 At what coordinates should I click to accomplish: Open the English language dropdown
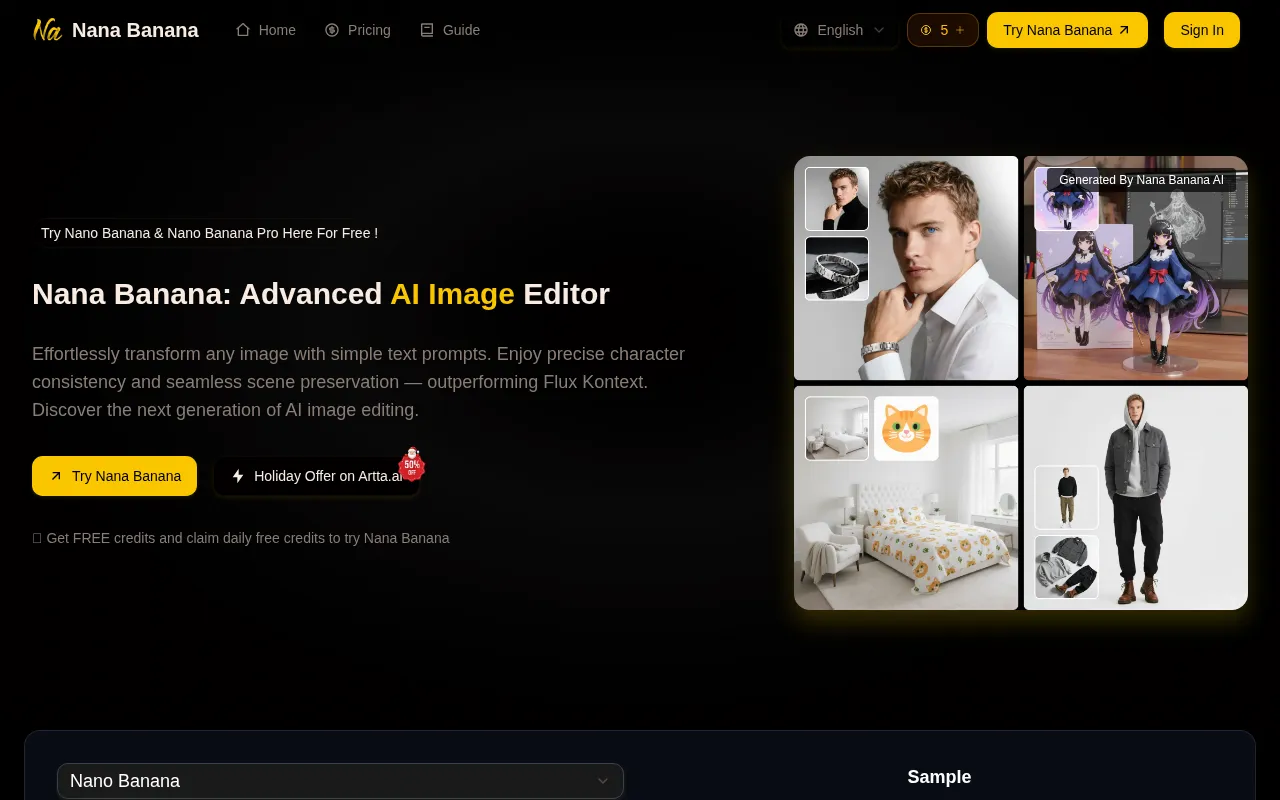coord(840,30)
